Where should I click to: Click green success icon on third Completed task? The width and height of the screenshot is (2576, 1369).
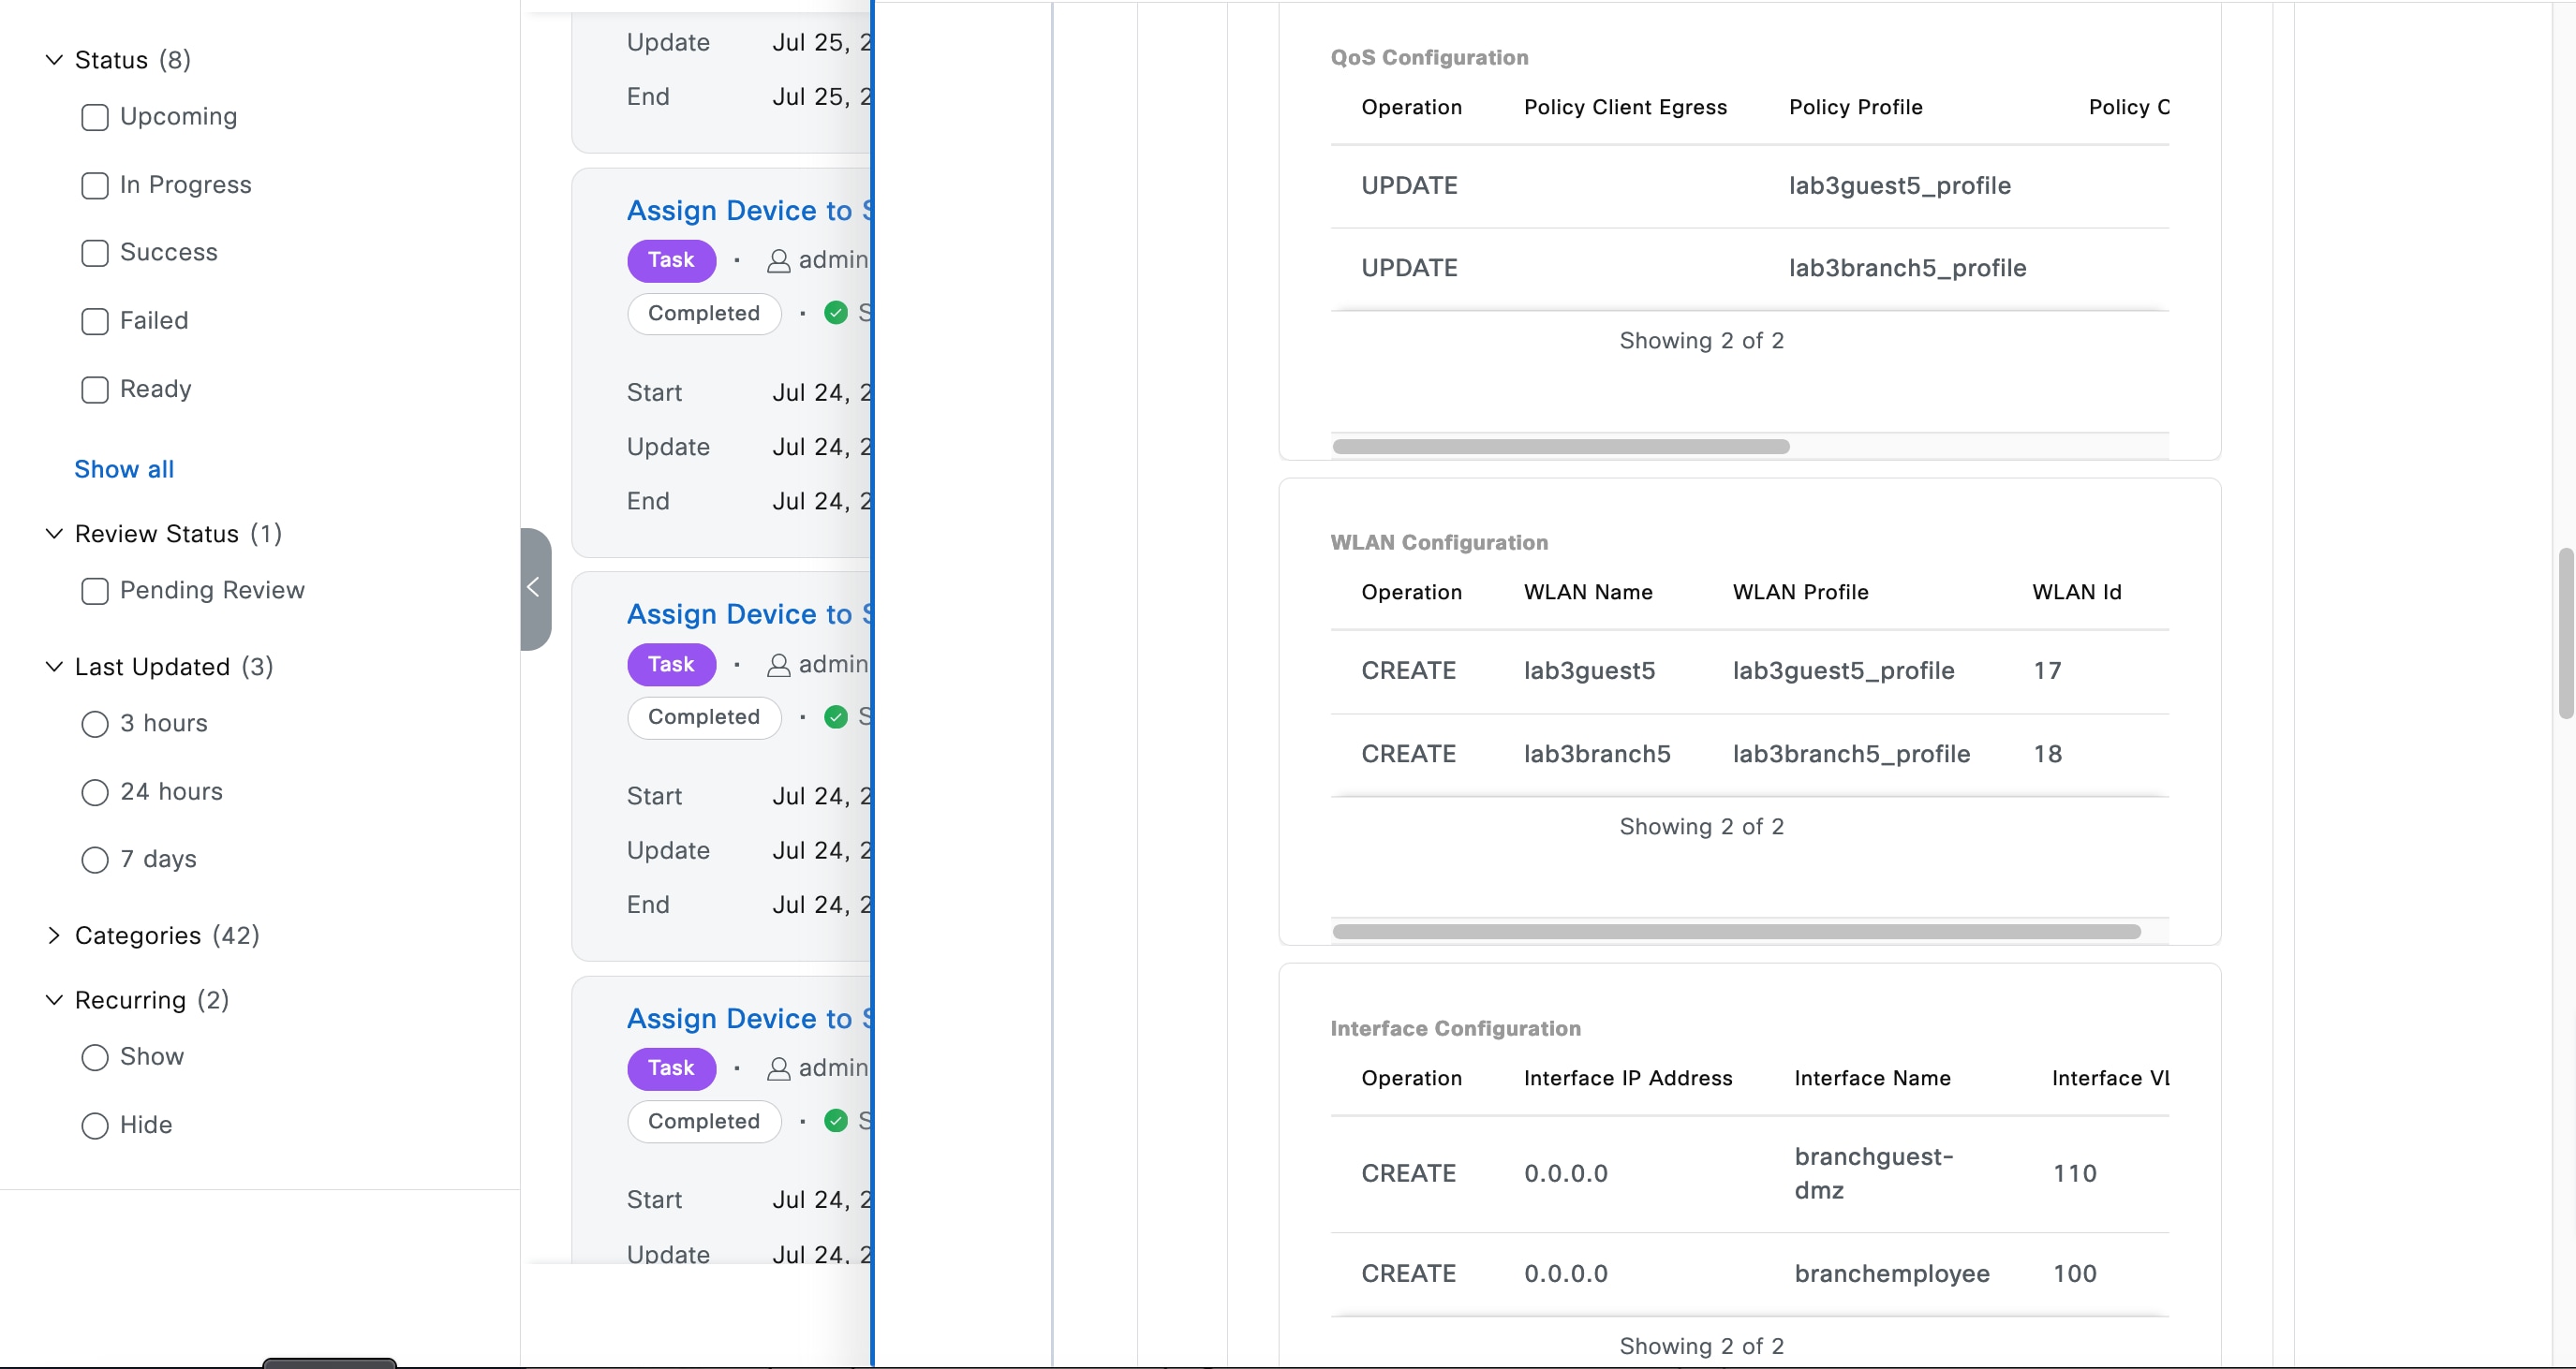pyautogui.click(x=836, y=1121)
